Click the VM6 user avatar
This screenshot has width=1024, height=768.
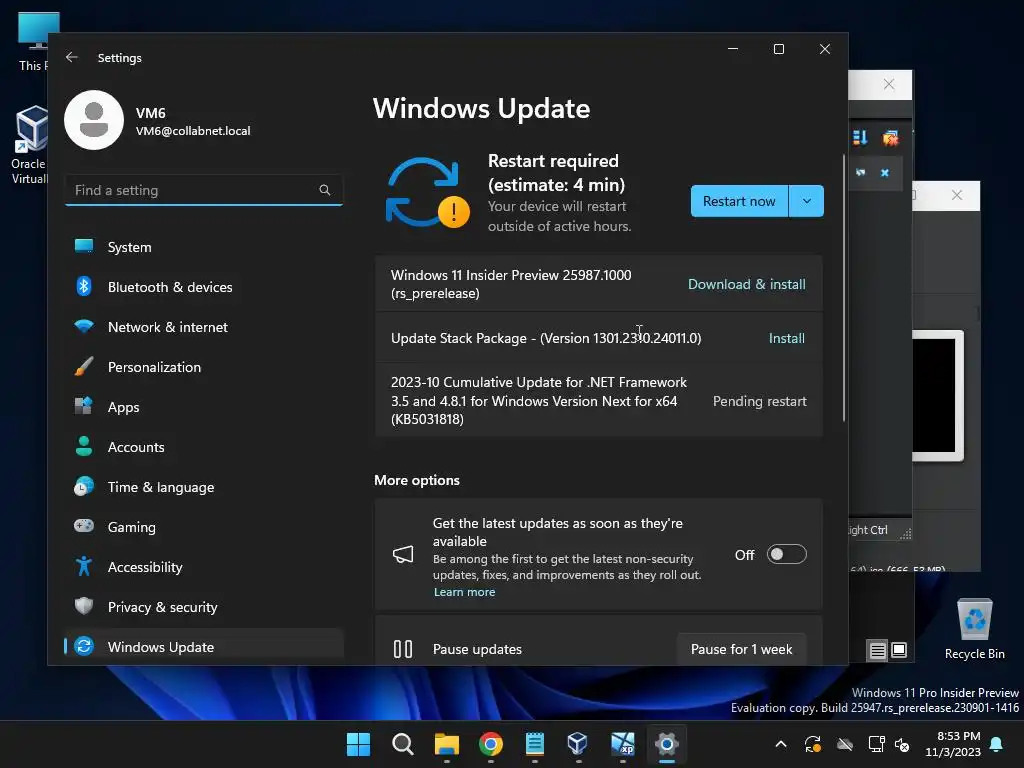[x=94, y=120]
